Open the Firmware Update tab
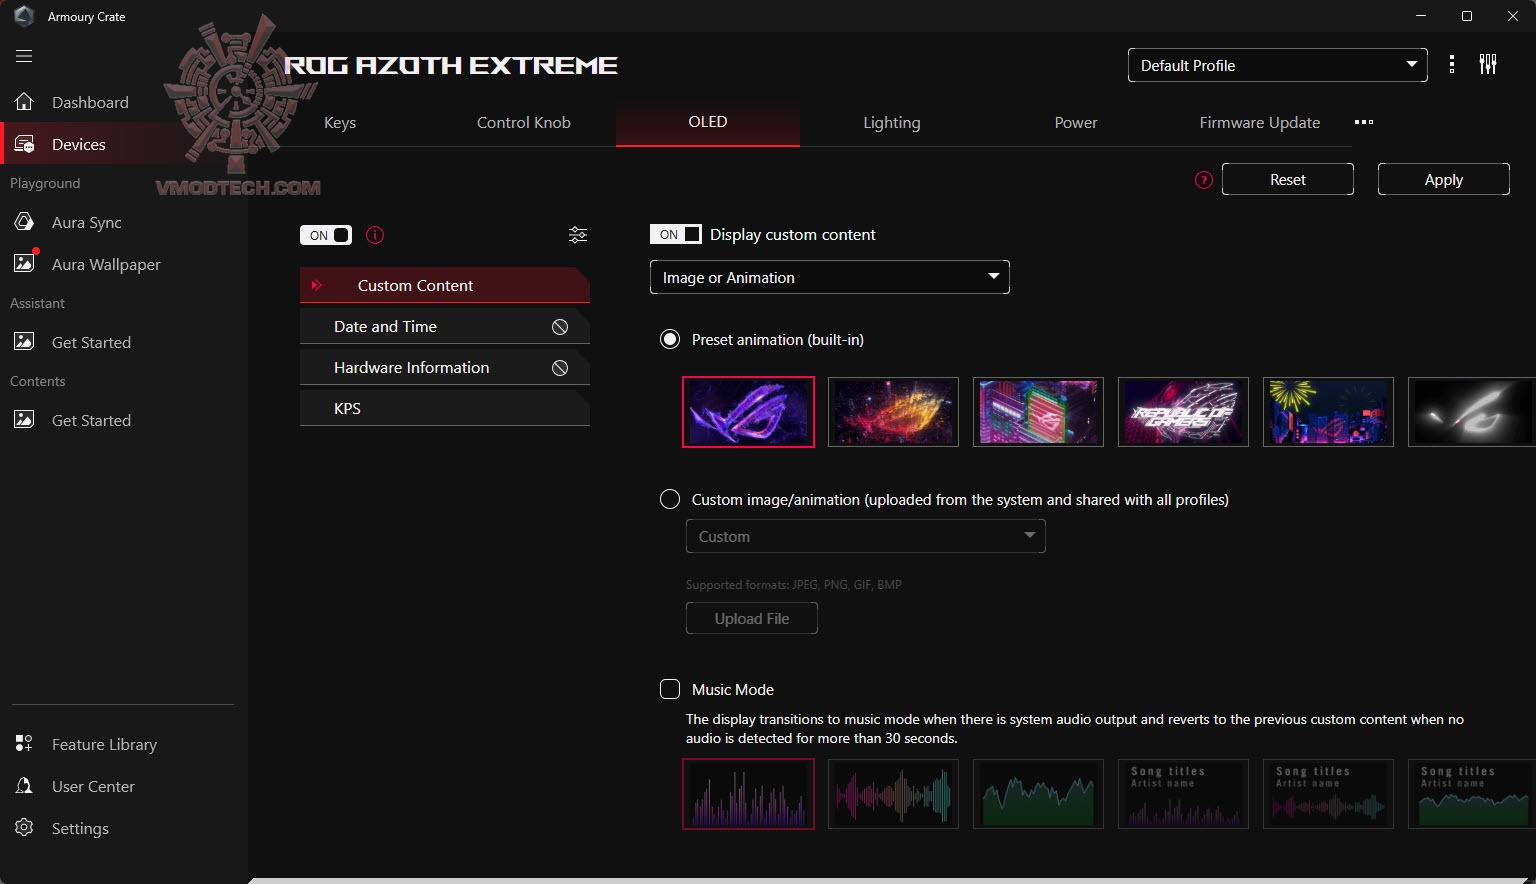This screenshot has width=1536, height=884. click(1260, 122)
